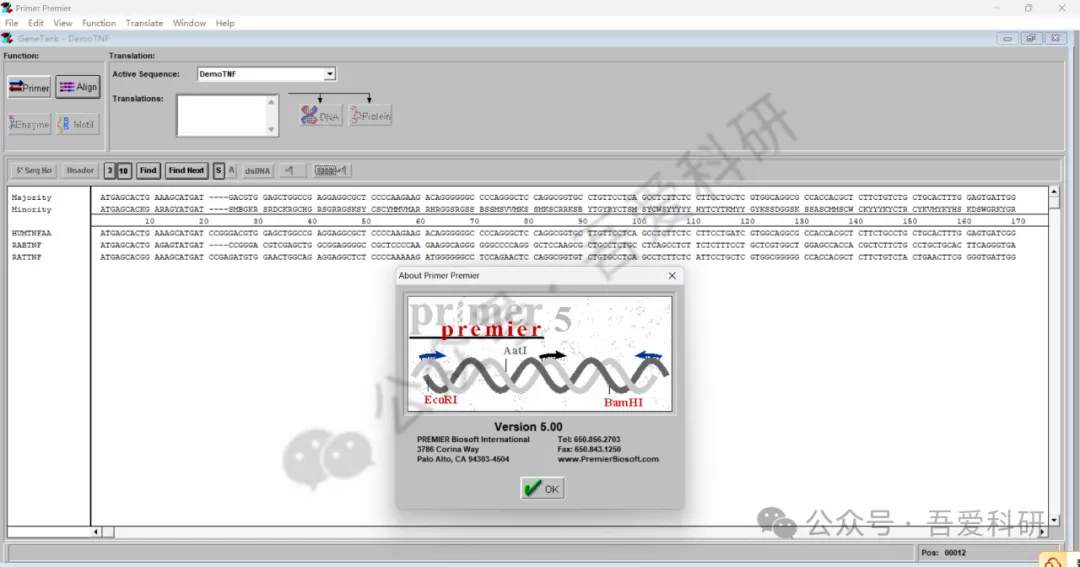This screenshot has width=1080, height=567.
Task: Click the www.PremierBiosoft.com address
Action: (x=608, y=459)
